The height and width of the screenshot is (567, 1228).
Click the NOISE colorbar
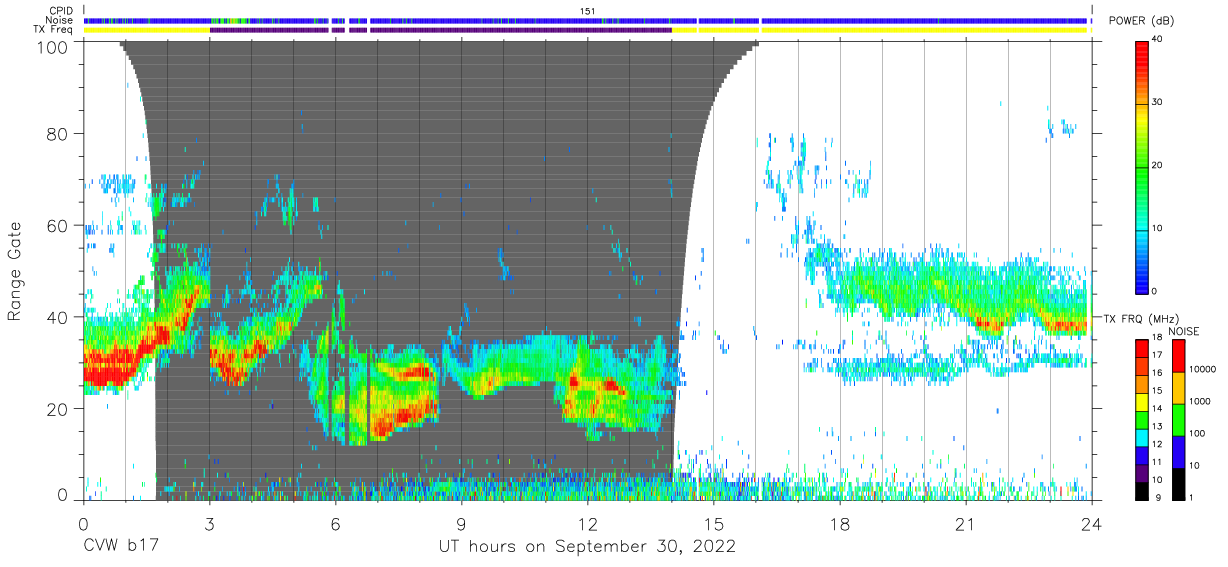1180,418
